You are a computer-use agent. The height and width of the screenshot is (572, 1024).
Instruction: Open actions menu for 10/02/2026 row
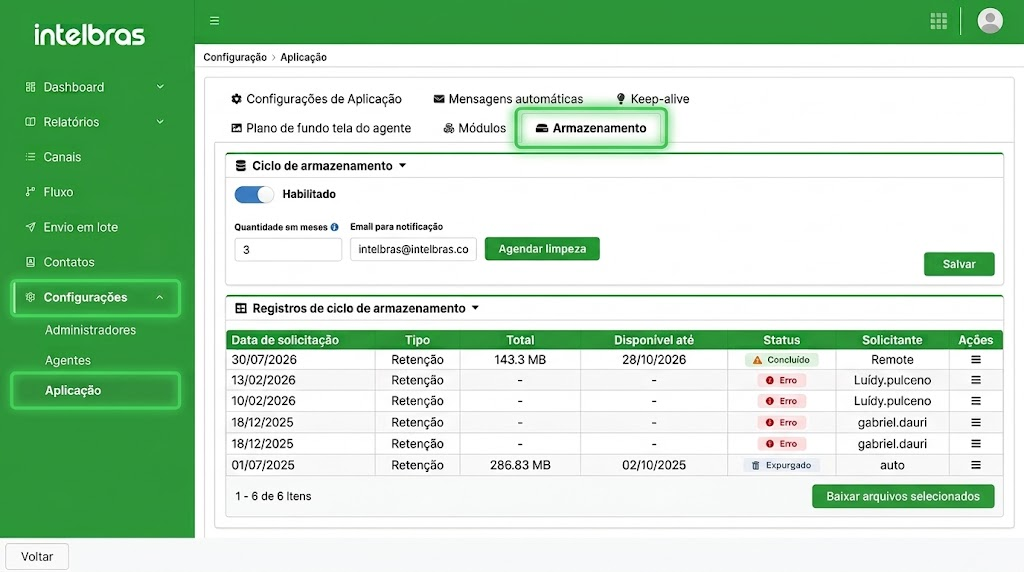point(976,401)
